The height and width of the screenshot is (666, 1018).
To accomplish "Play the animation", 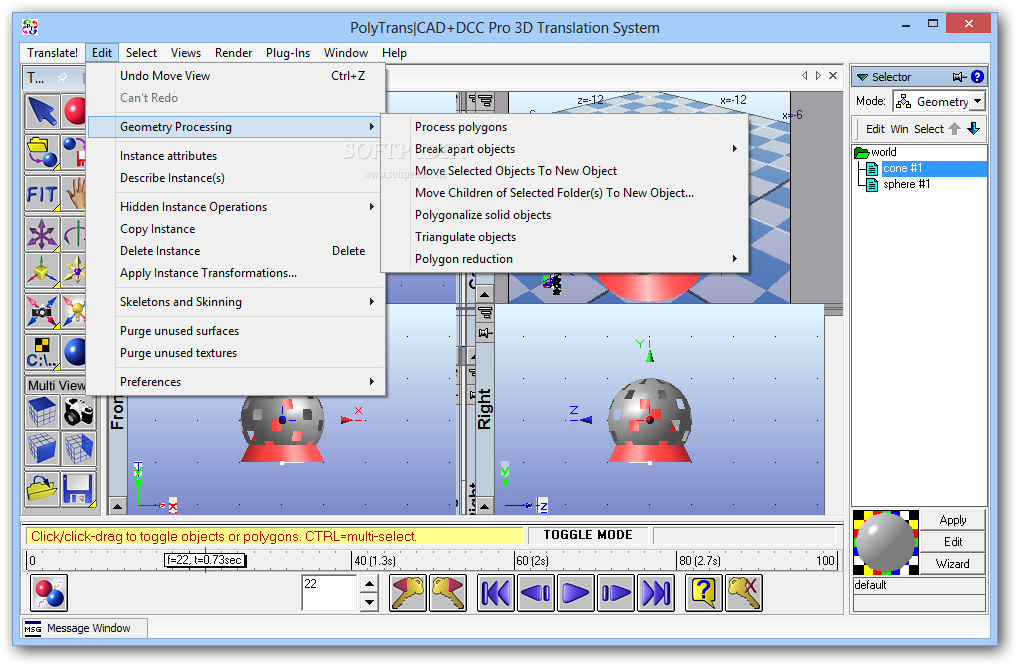I will pyautogui.click(x=576, y=593).
